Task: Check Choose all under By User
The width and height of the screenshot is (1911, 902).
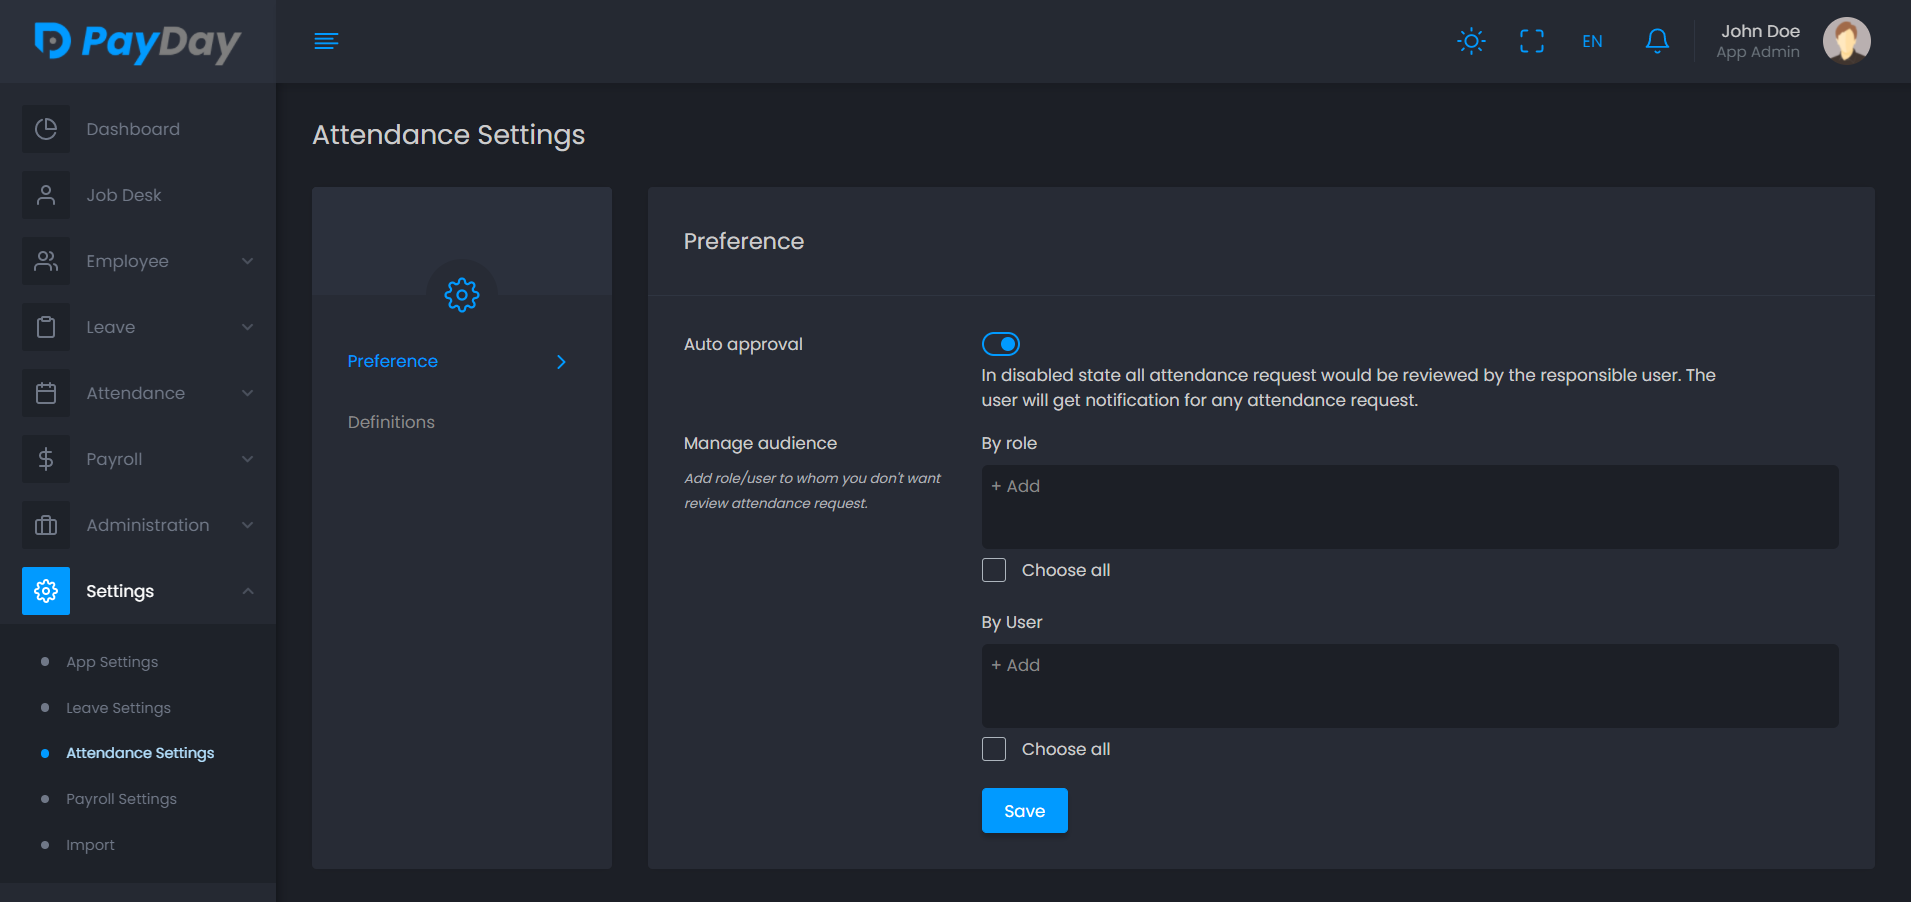Action: [x=994, y=749]
